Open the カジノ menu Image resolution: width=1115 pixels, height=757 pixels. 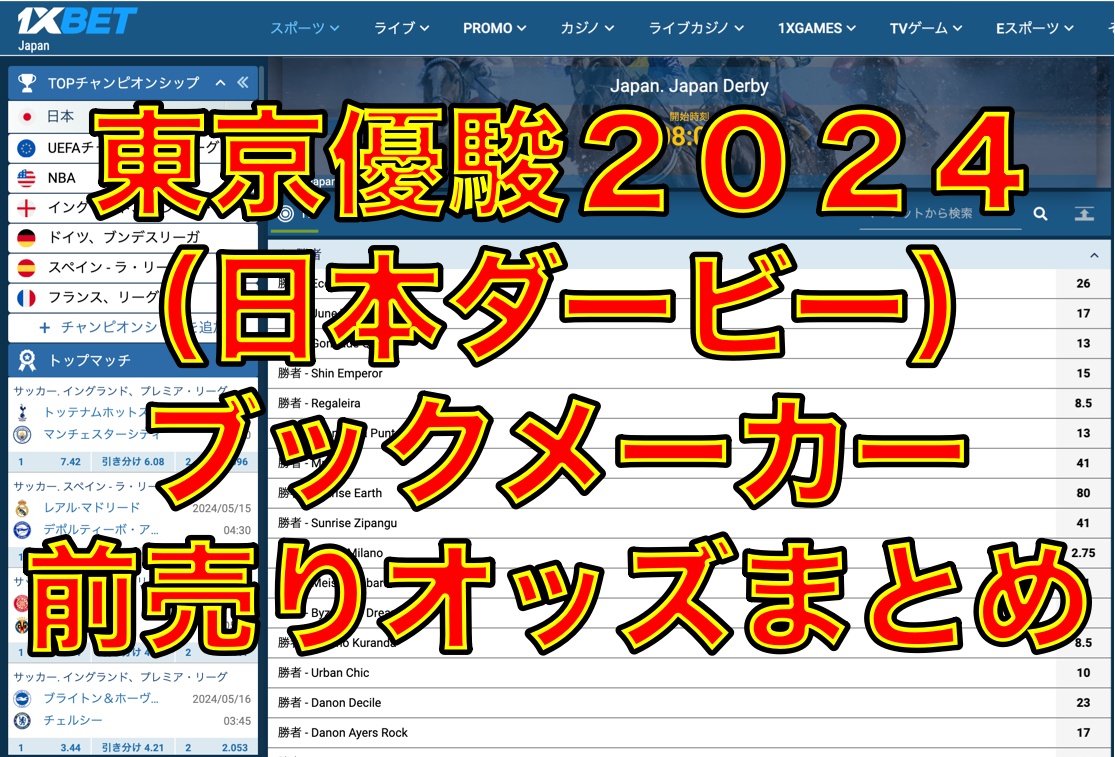tap(587, 28)
